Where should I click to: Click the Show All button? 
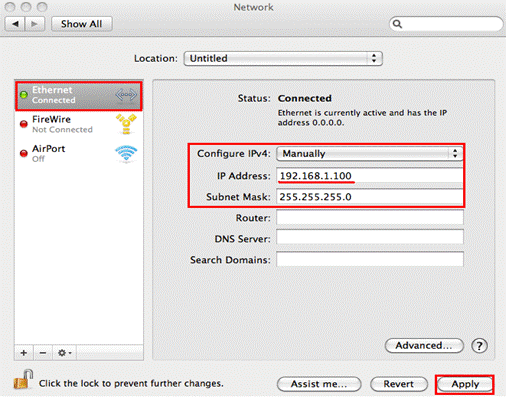coord(82,24)
